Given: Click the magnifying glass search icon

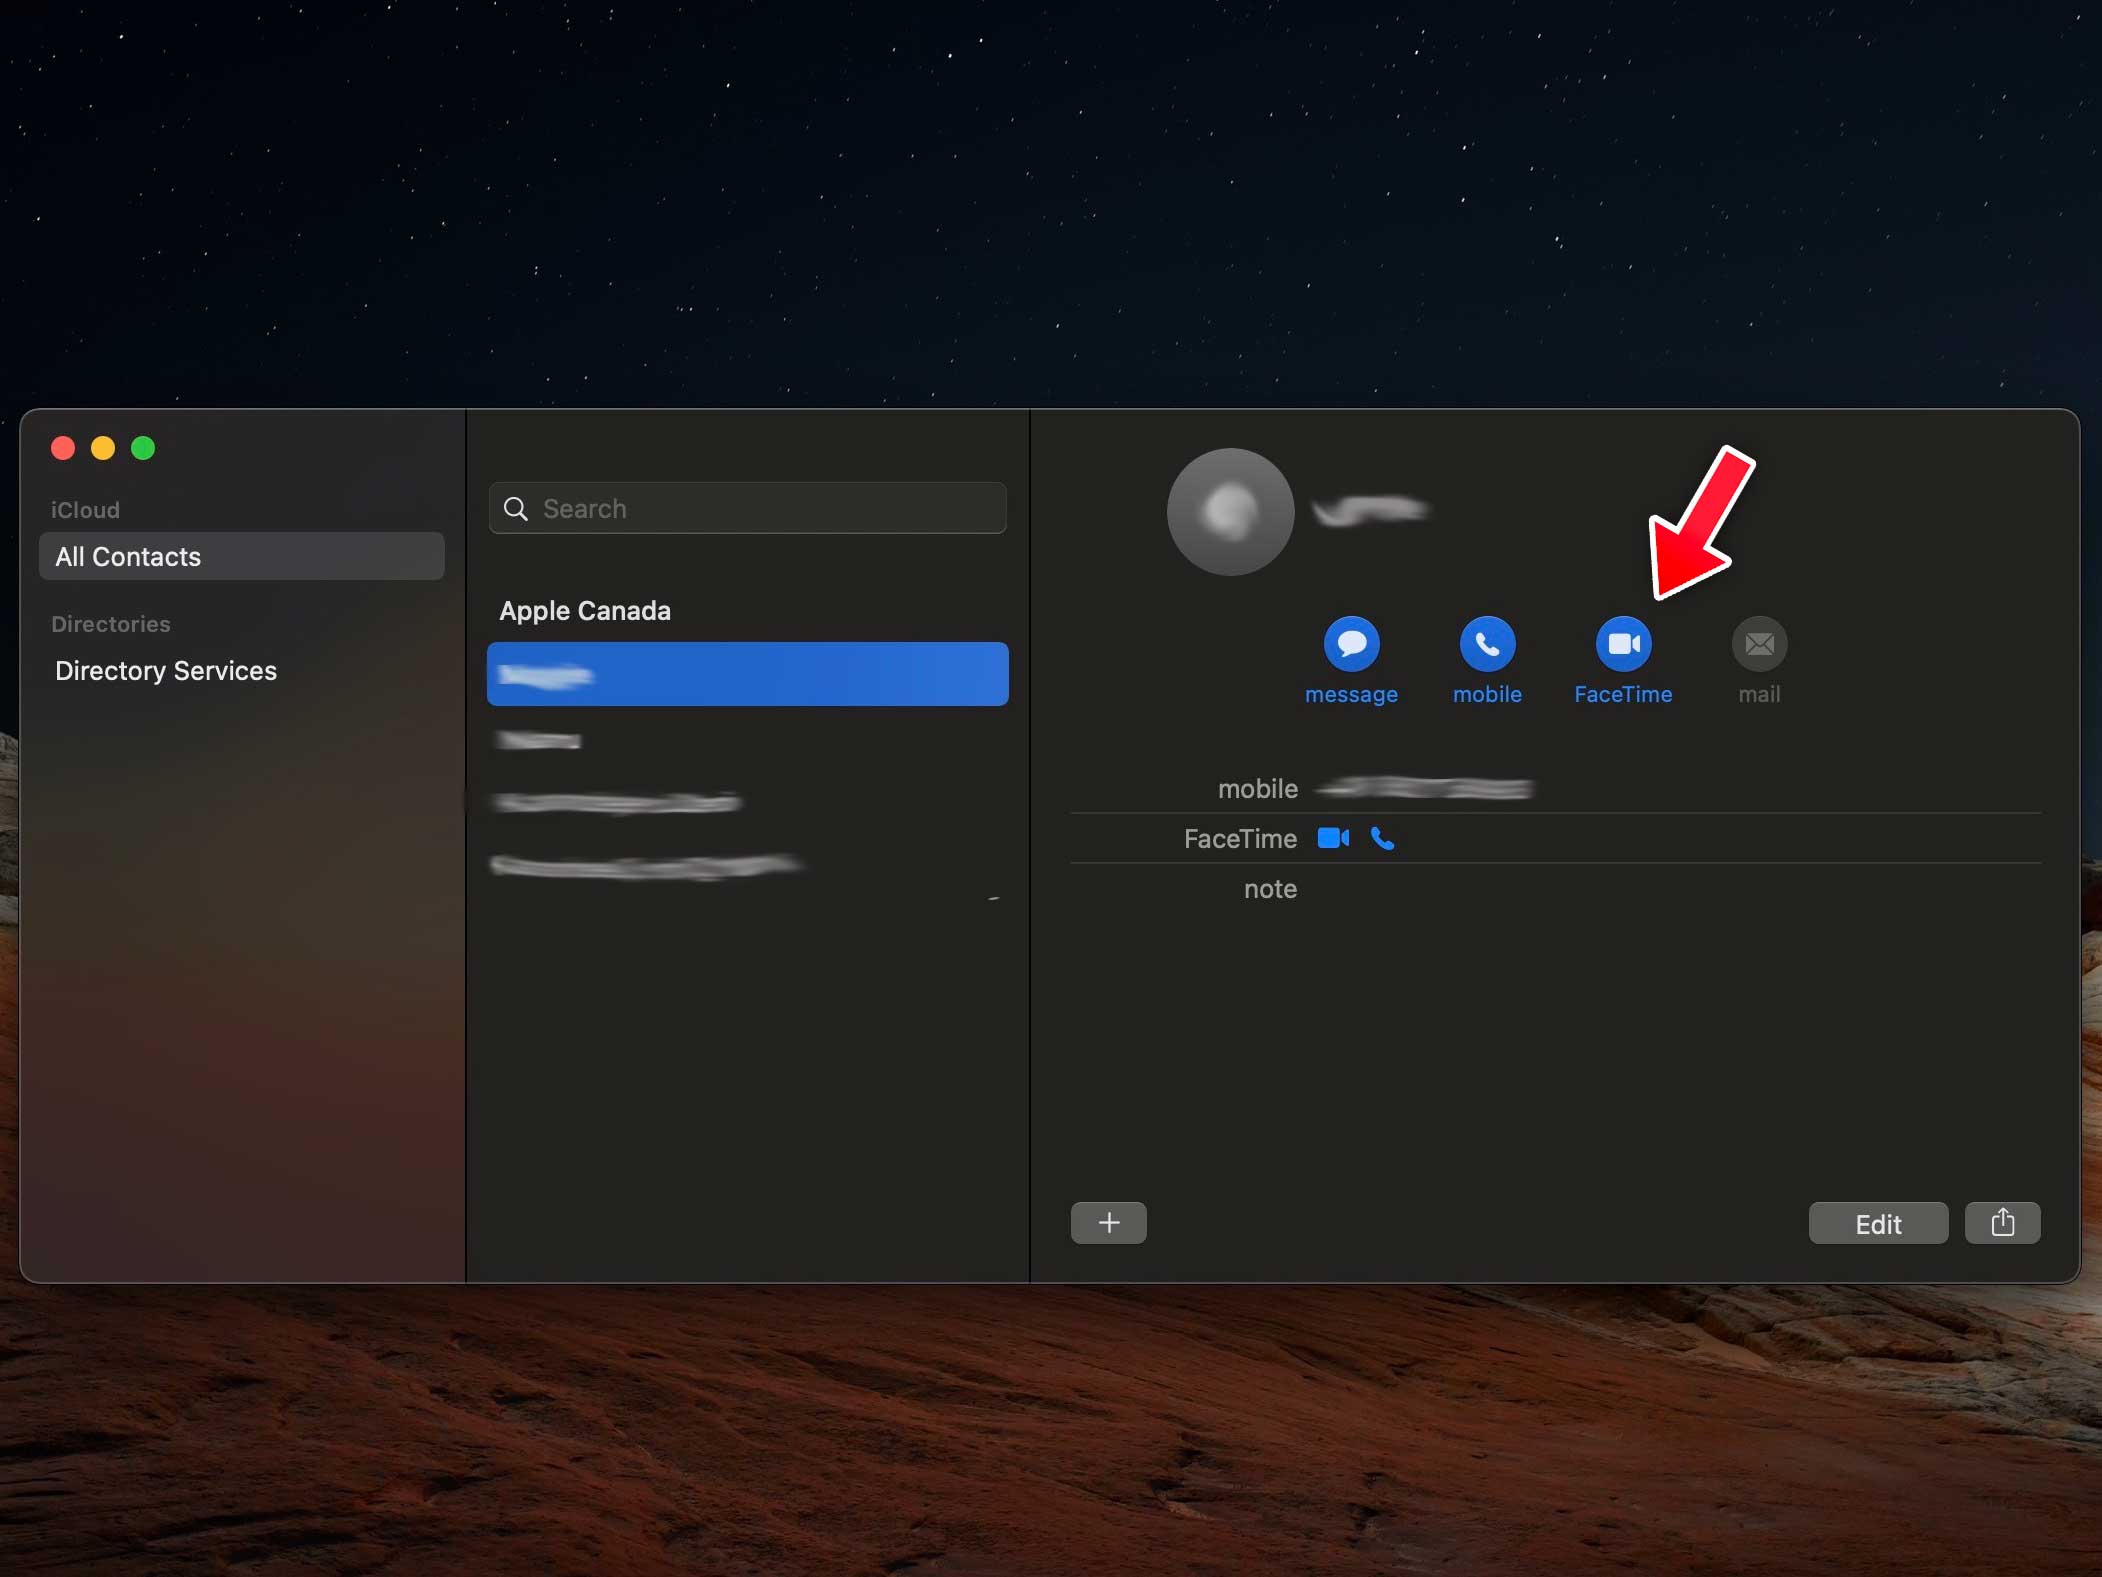Looking at the screenshot, I should coord(516,509).
